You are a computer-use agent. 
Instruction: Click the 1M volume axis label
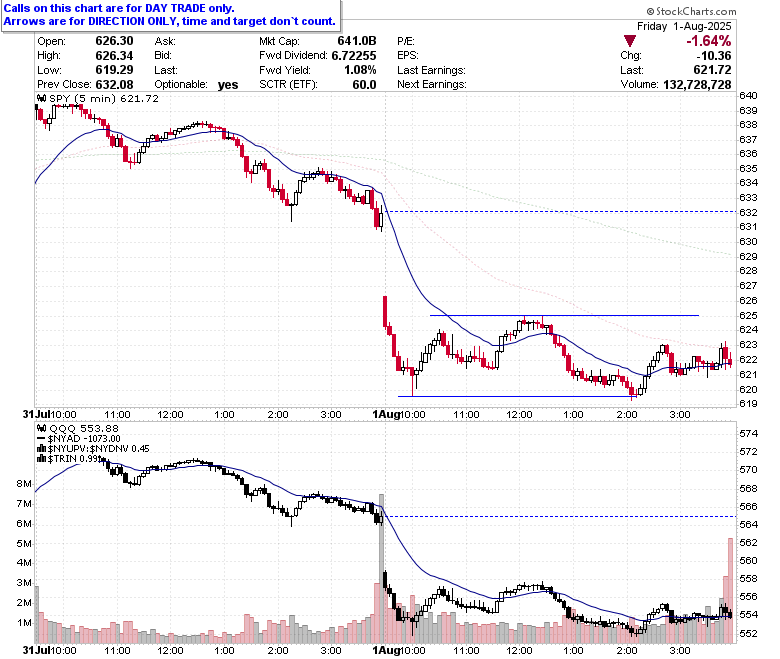click(x=23, y=623)
